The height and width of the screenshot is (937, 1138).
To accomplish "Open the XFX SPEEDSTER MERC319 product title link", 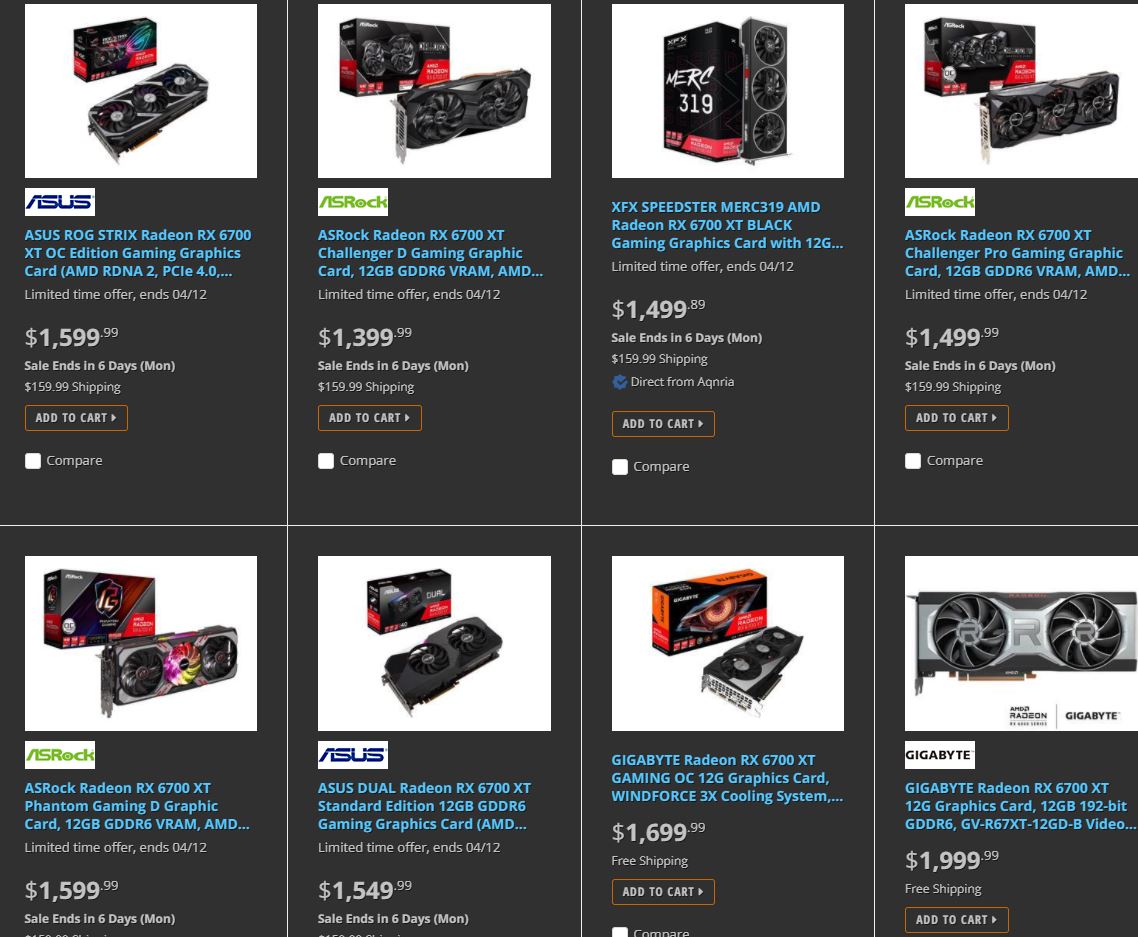I will (727, 225).
